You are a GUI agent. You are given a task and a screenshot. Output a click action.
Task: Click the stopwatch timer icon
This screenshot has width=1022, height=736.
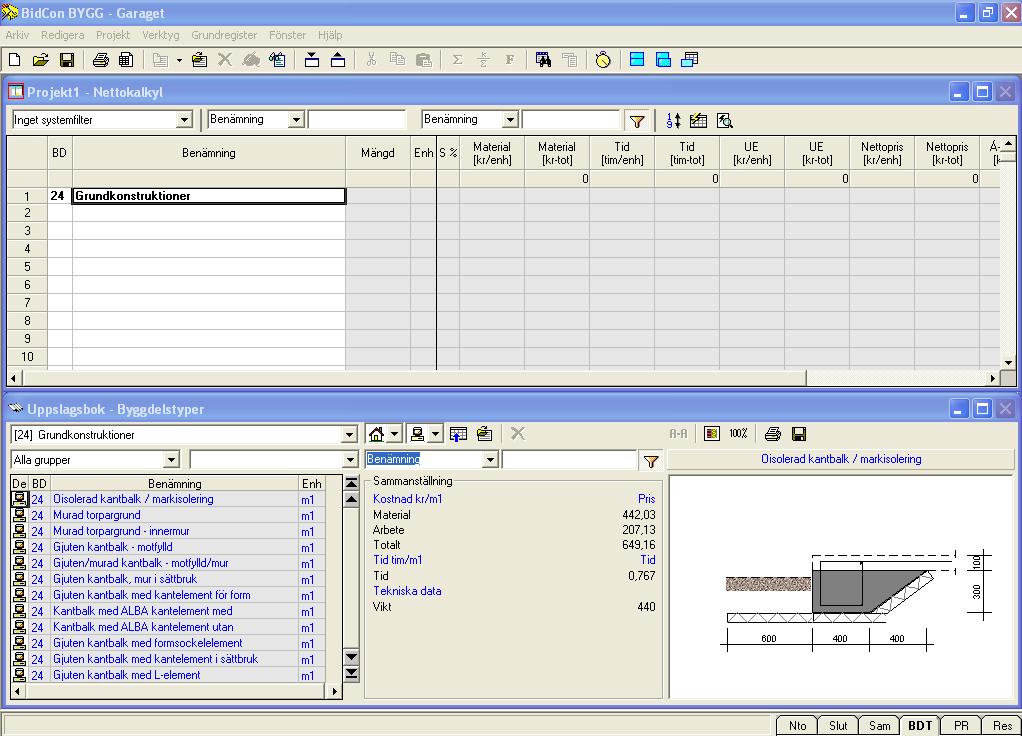pos(603,60)
